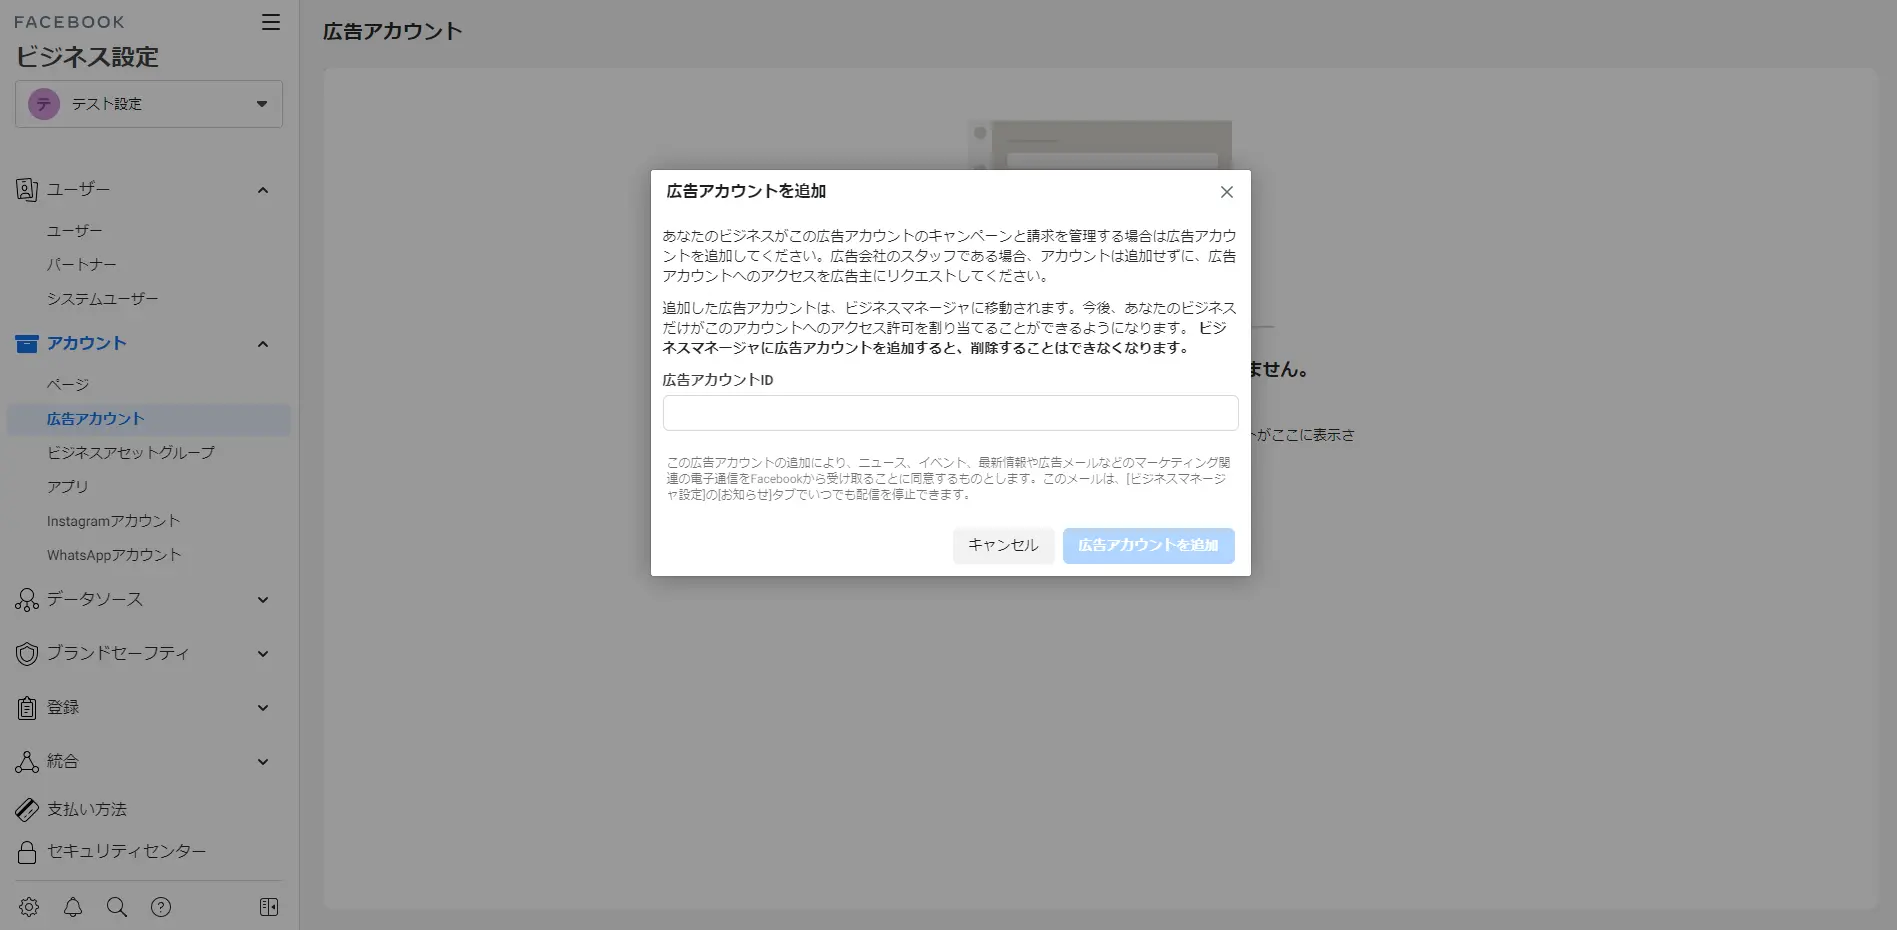Click the 支払い方法 payment card icon

point(27,809)
